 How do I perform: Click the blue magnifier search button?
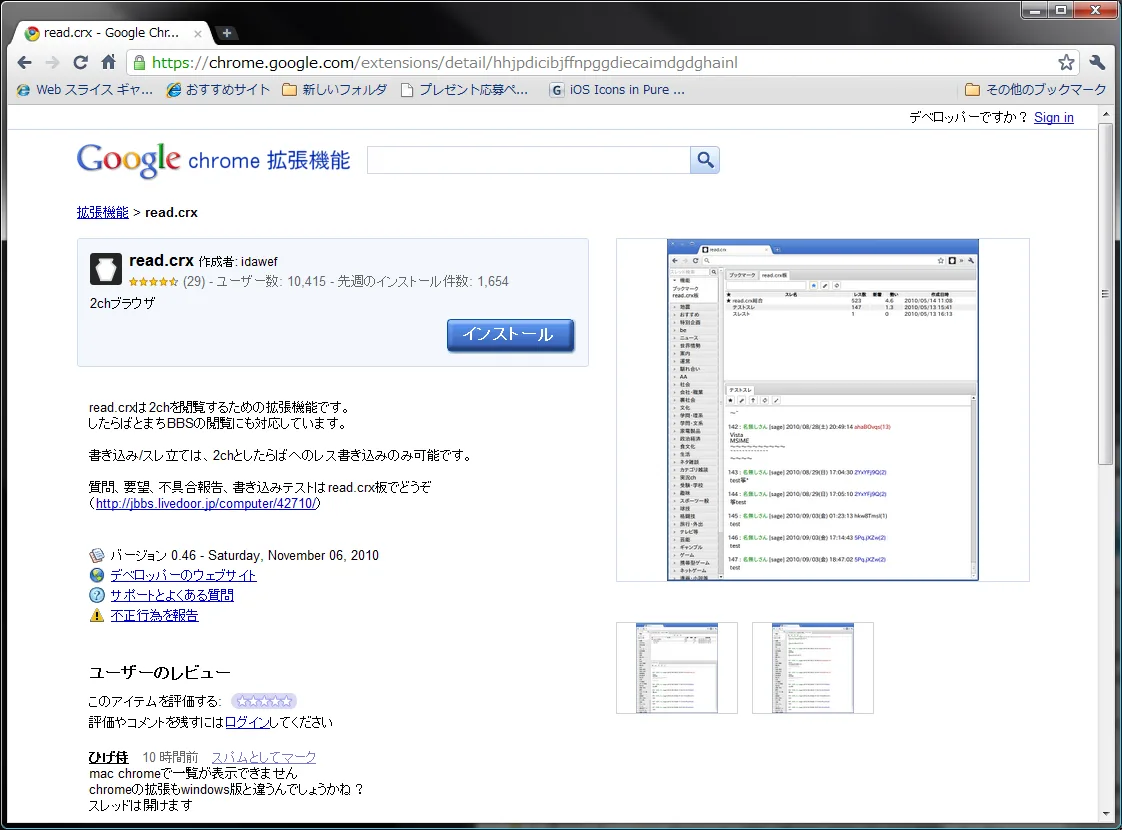tap(705, 160)
